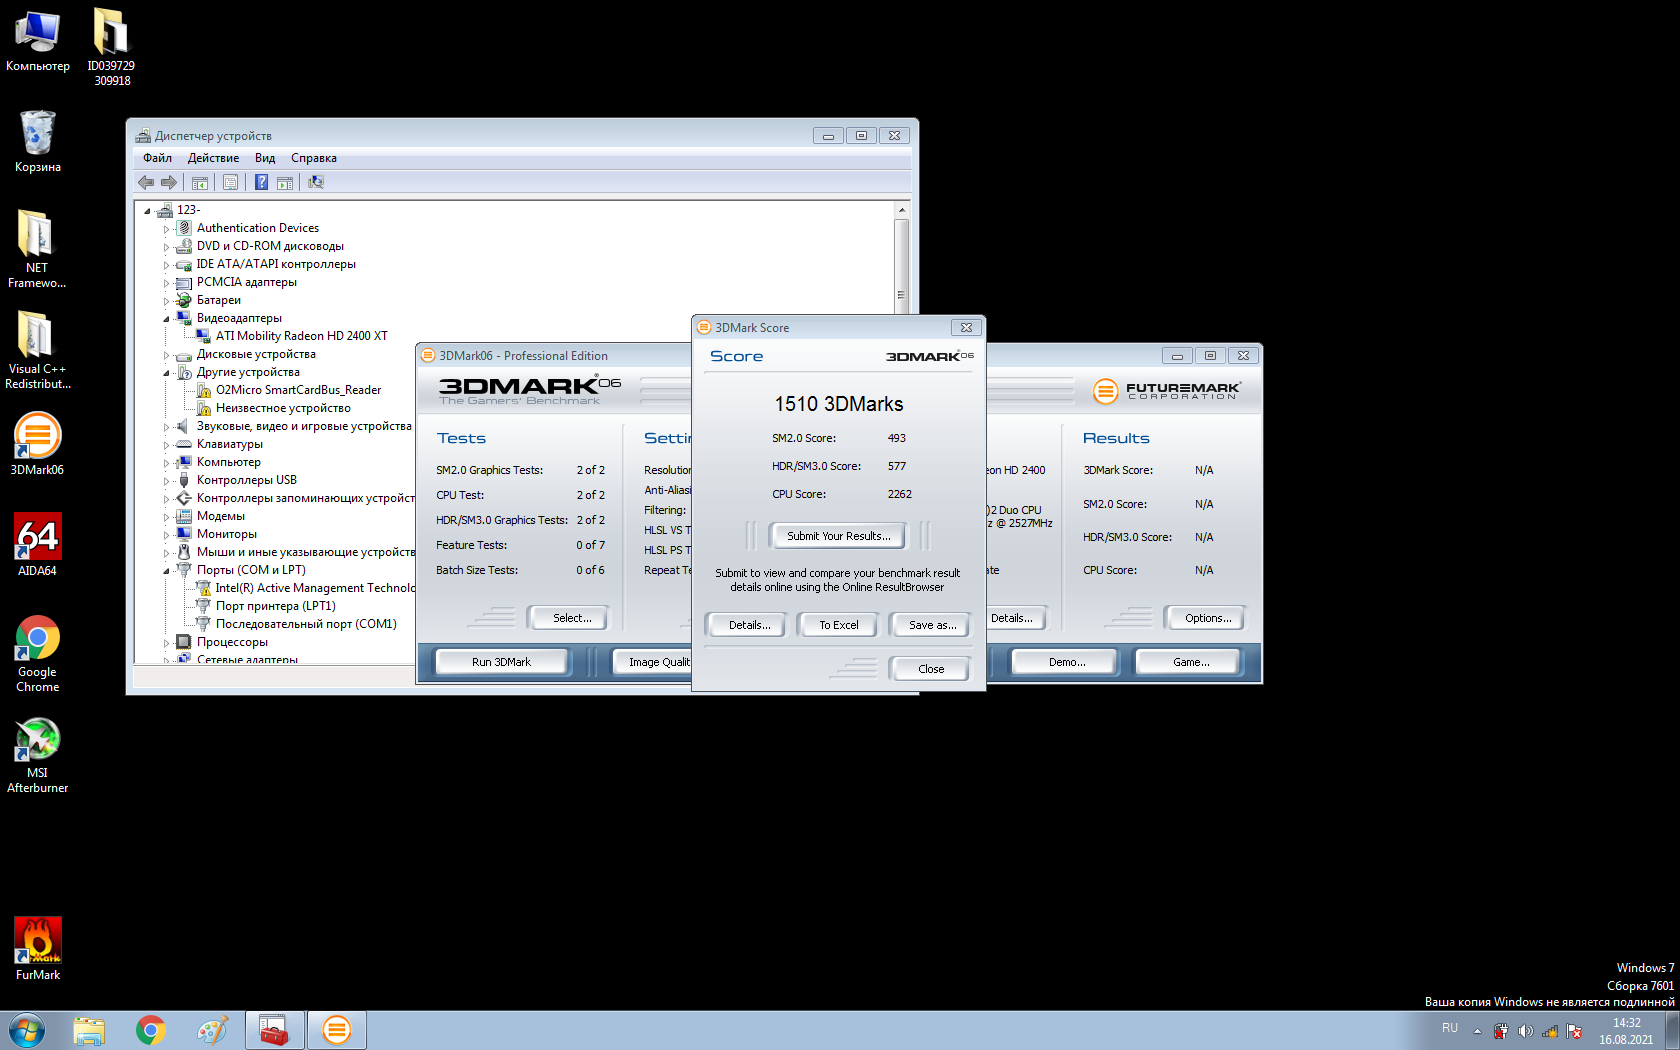1680x1050 pixels.
Task: Click the Run 3DMark button
Action: click(x=501, y=662)
